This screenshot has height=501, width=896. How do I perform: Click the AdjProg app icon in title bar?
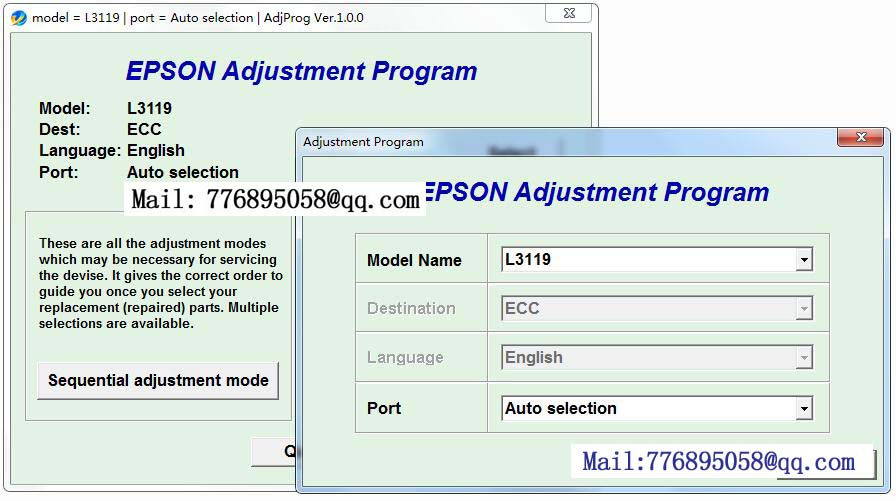coord(18,18)
